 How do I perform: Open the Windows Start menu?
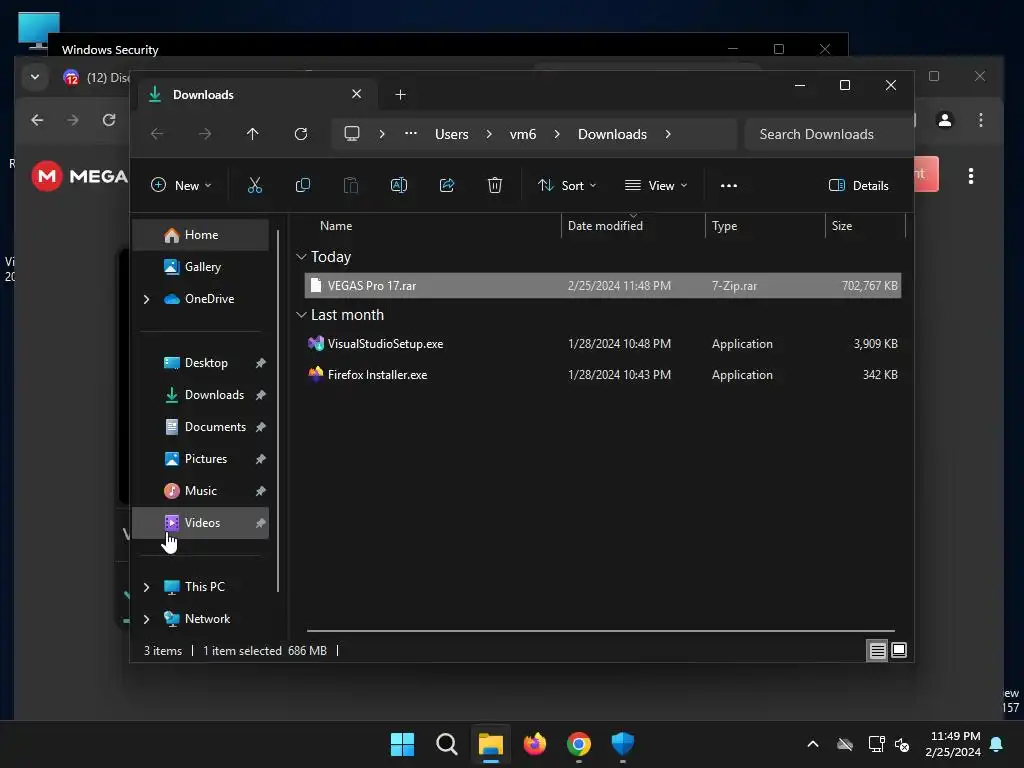402,744
